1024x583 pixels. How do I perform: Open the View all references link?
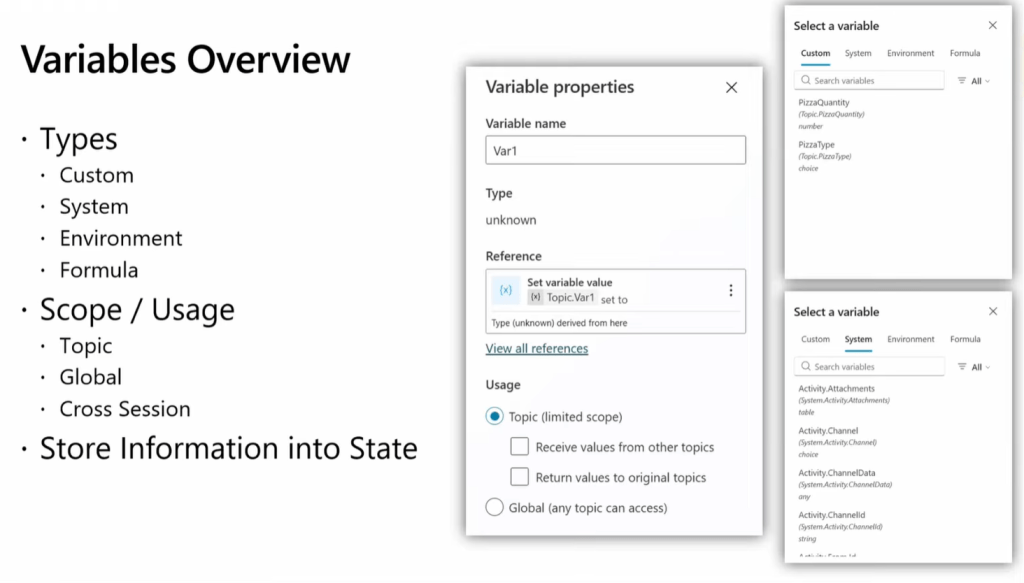(x=537, y=349)
